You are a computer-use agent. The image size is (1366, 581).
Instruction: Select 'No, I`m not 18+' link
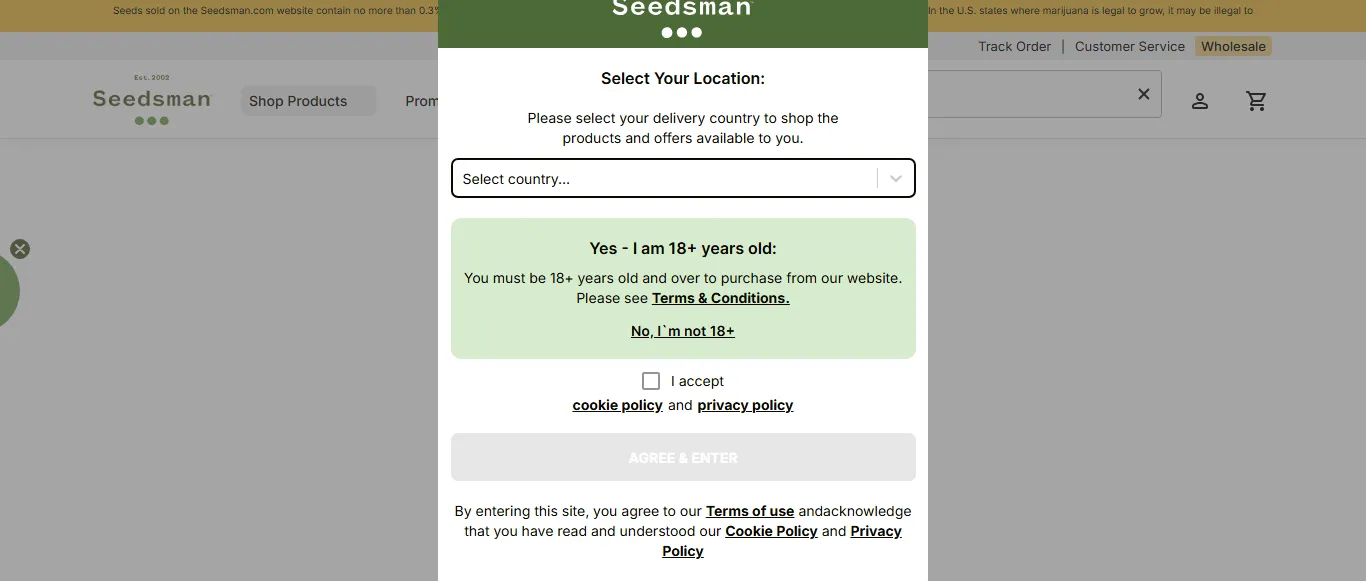(x=682, y=331)
